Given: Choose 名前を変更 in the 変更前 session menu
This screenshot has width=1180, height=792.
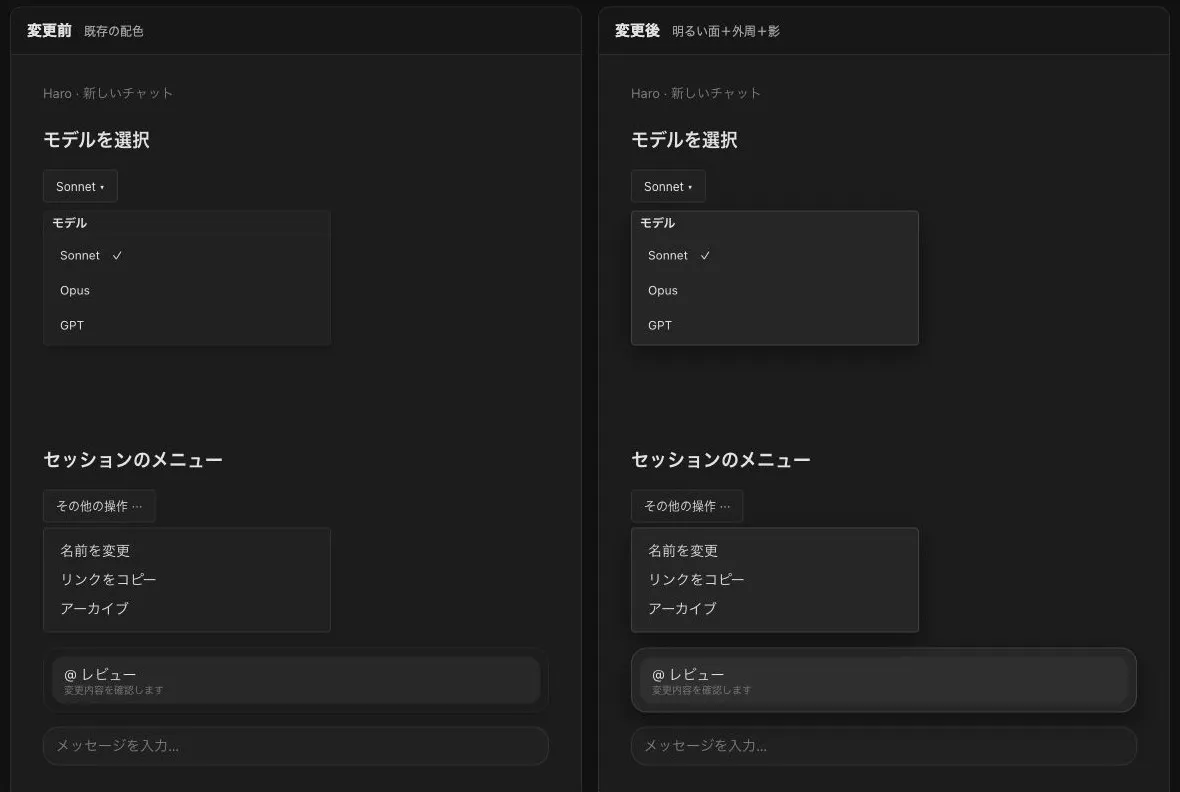Looking at the screenshot, I should click(x=187, y=551).
